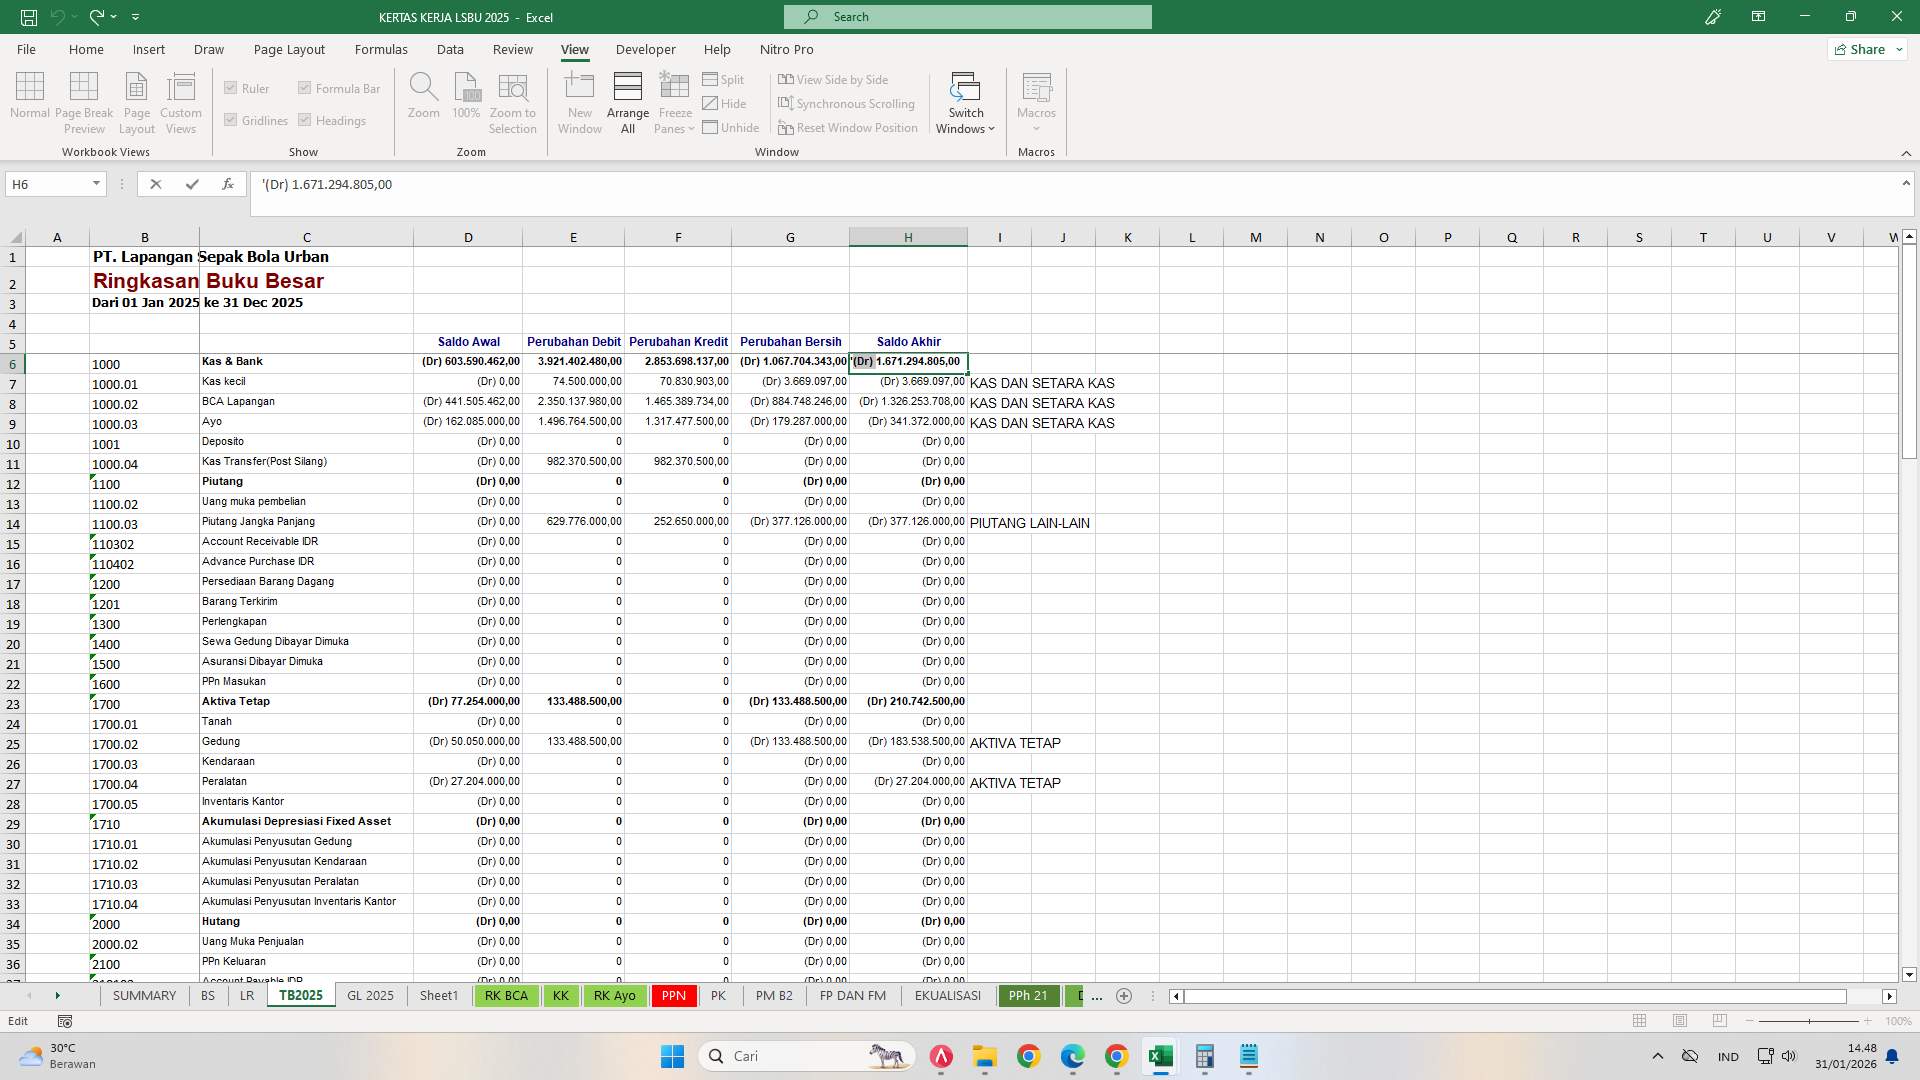Screen dimensions: 1920x1080
Task: Open the GL 2025 sheet tab
Action: point(370,996)
